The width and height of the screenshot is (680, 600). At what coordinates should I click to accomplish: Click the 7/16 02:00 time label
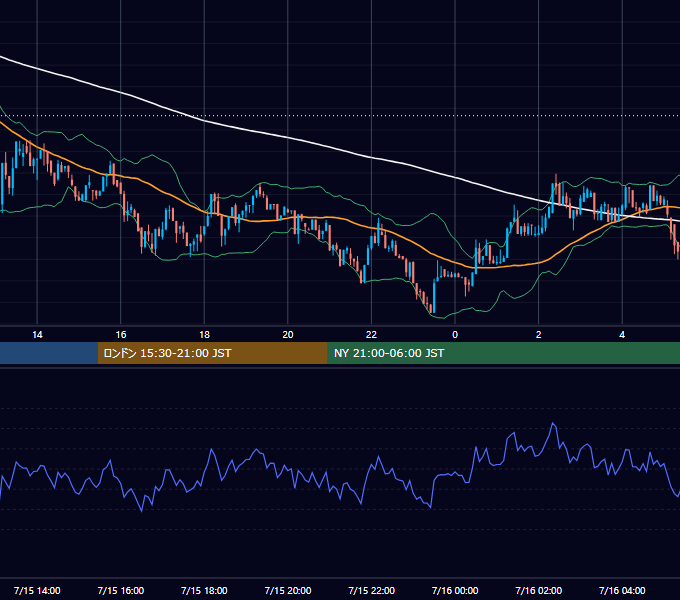pos(539,590)
